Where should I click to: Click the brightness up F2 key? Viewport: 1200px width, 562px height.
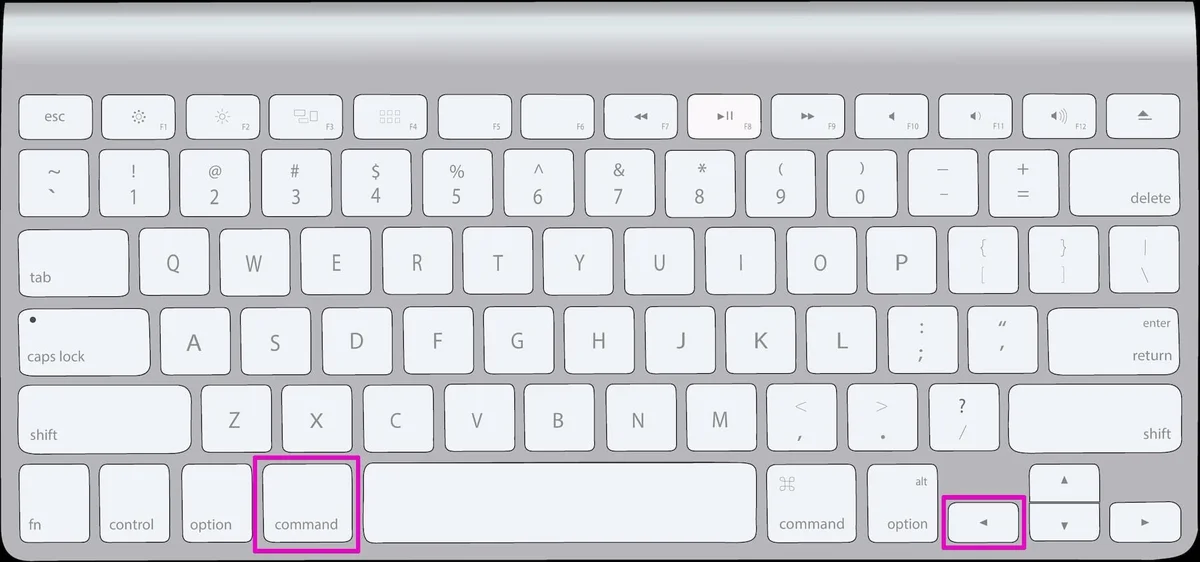(222, 117)
